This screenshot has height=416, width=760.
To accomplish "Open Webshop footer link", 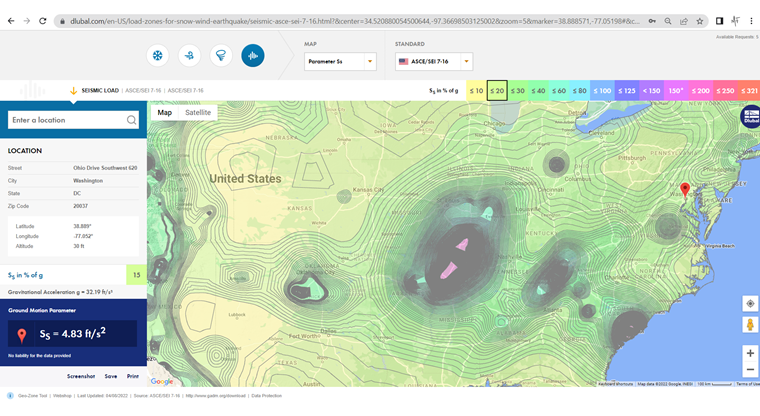I will click(x=62, y=396).
